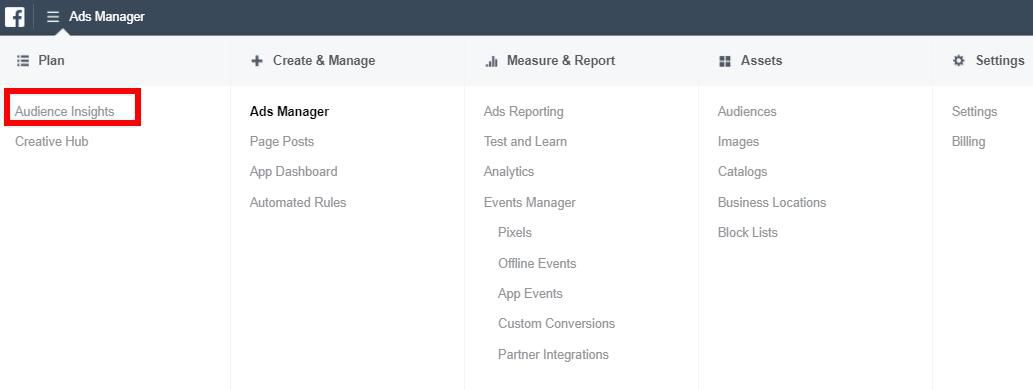Click the Measure & Report chart icon

(x=491, y=61)
